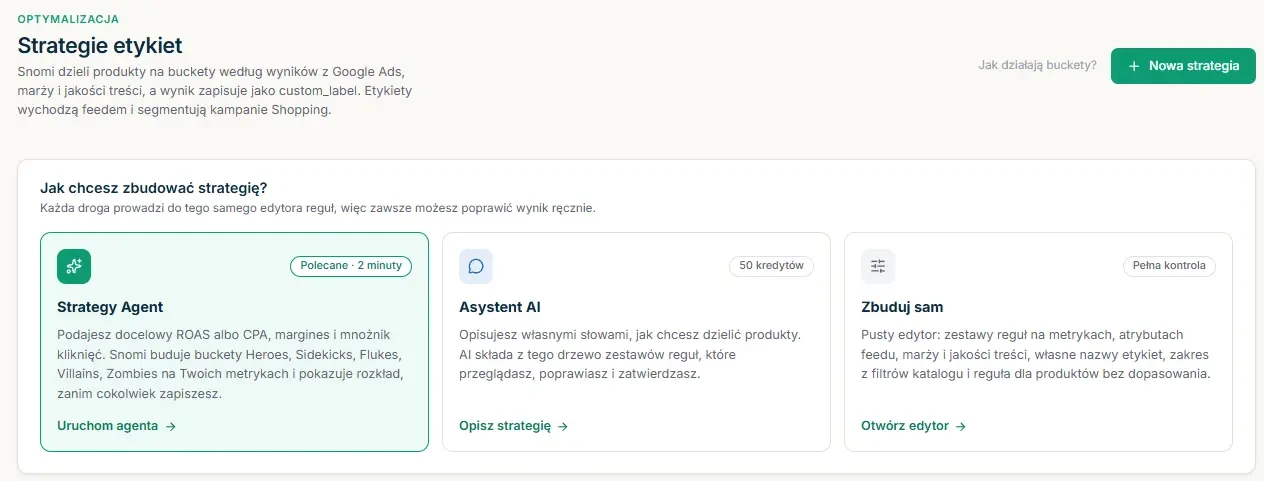Click the arrow next to Opisz strategię
This screenshot has width=1264, height=481.
[x=563, y=426]
